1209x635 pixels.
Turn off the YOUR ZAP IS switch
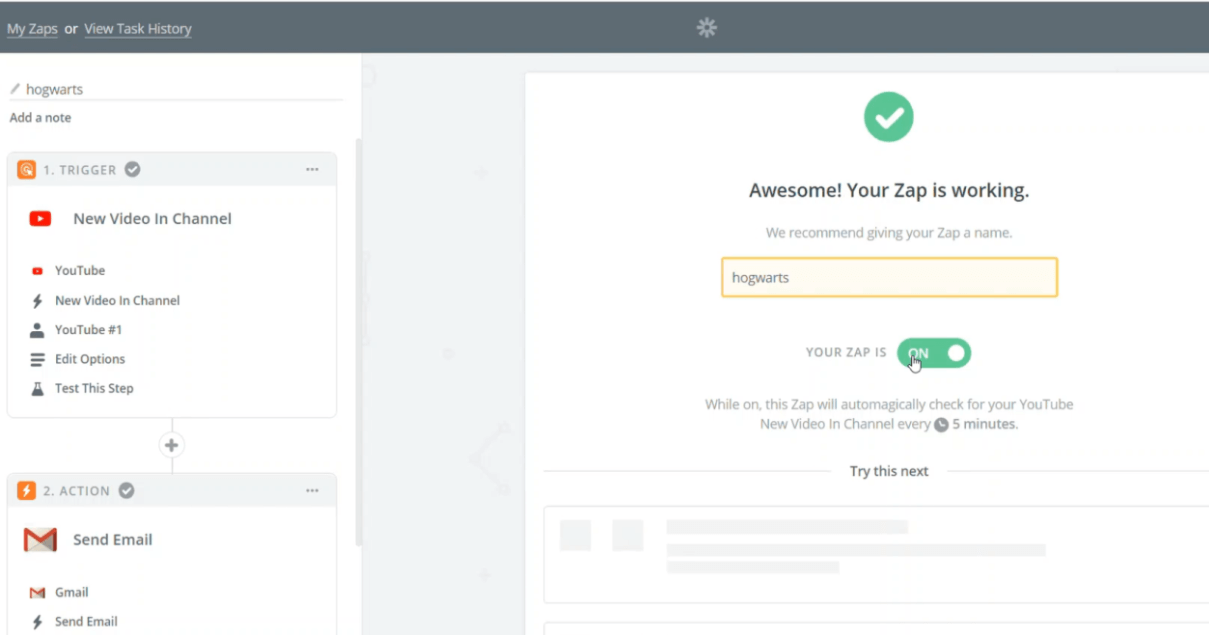[x=933, y=352]
